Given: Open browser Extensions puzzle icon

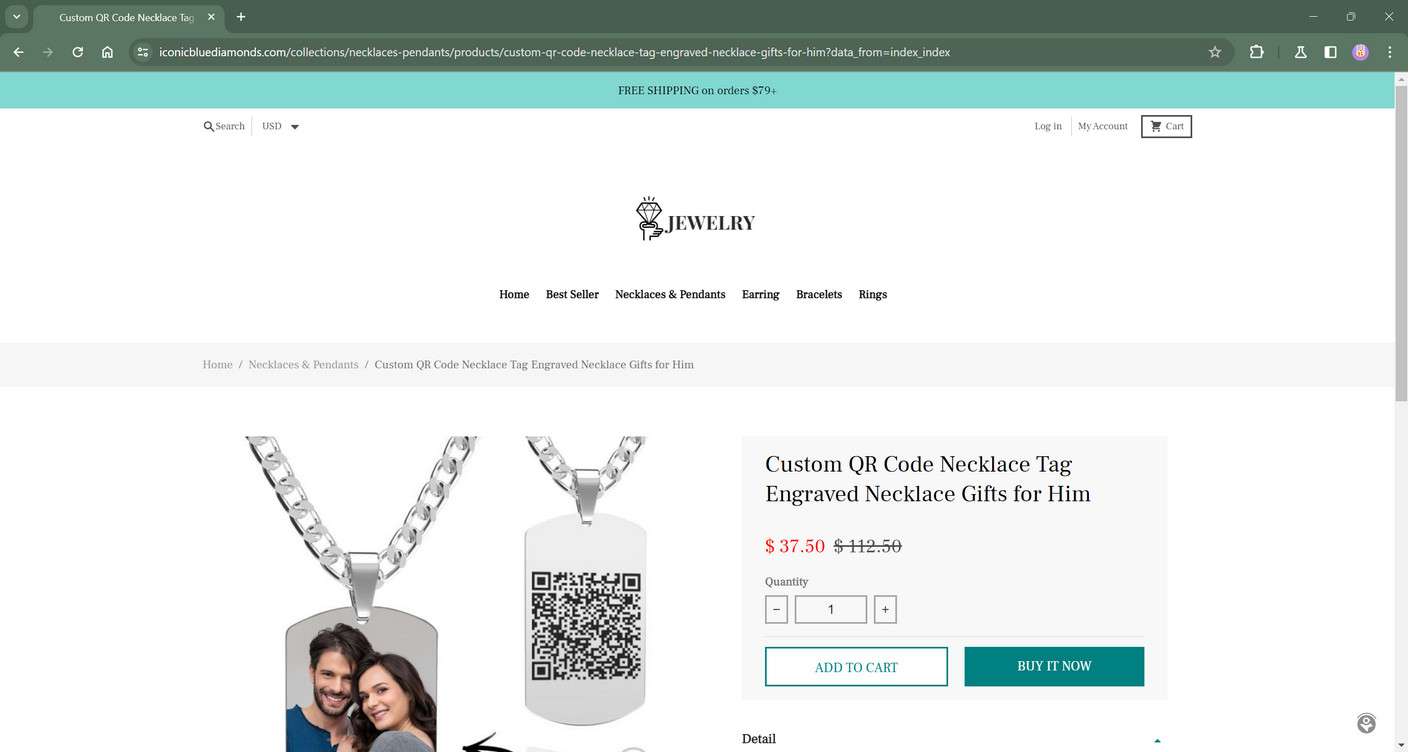Looking at the screenshot, I should (1257, 52).
